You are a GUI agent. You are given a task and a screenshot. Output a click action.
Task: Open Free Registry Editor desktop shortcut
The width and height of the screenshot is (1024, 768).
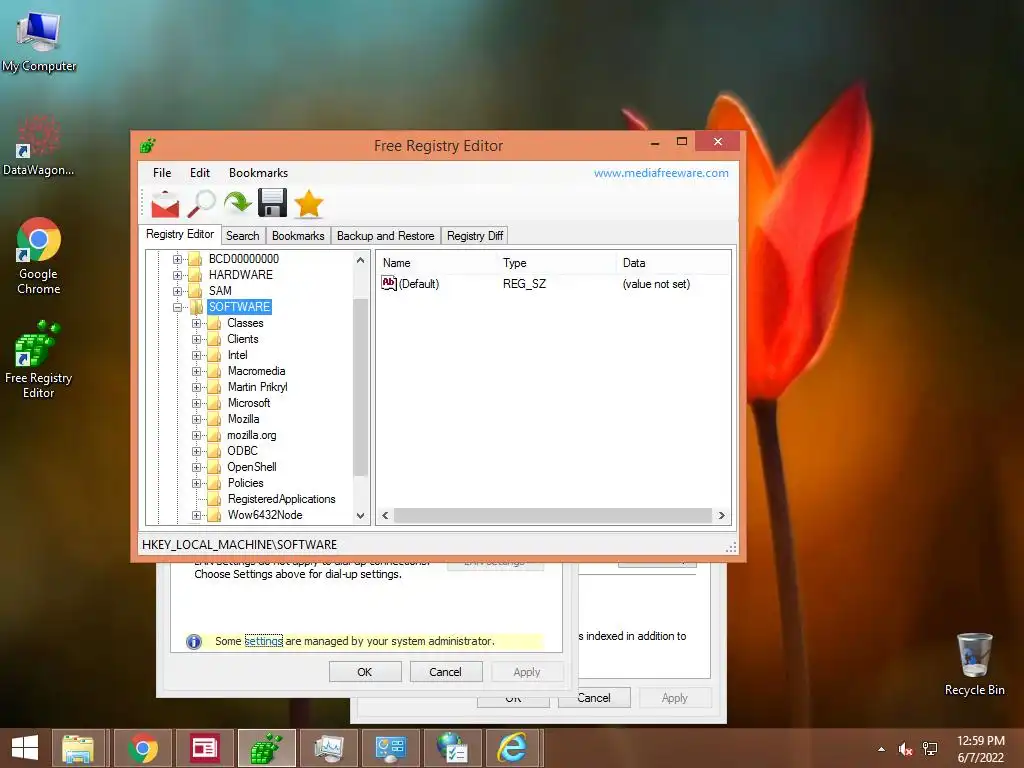pos(39,359)
